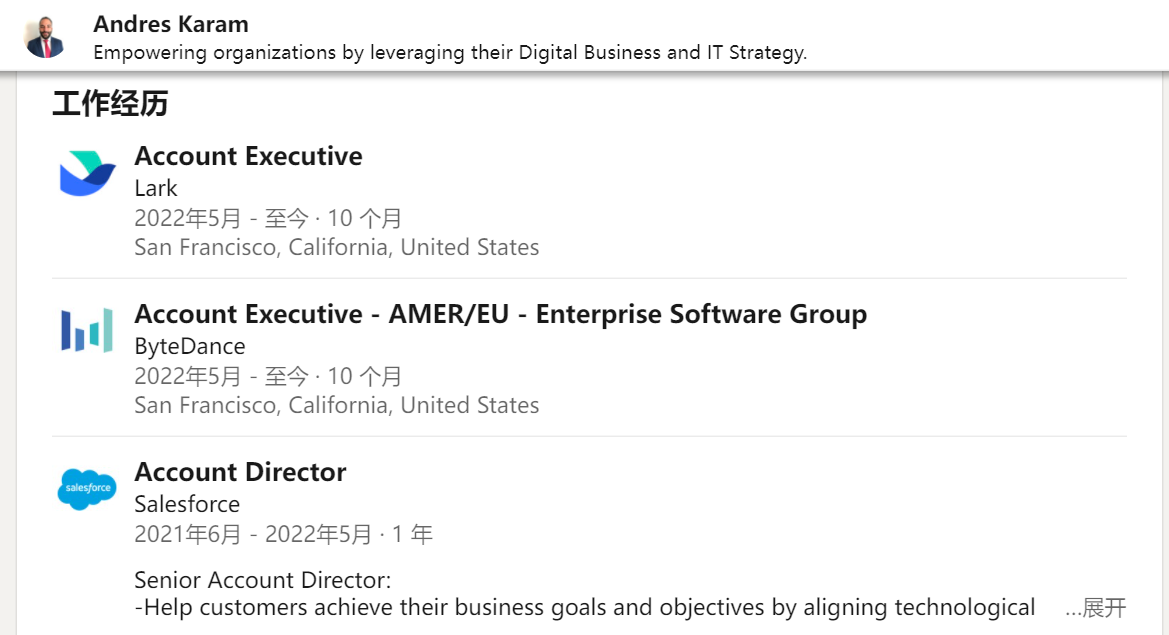The width and height of the screenshot is (1169, 635).
Task: Click the 工作经历 section heading
Action: coord(110,104)
